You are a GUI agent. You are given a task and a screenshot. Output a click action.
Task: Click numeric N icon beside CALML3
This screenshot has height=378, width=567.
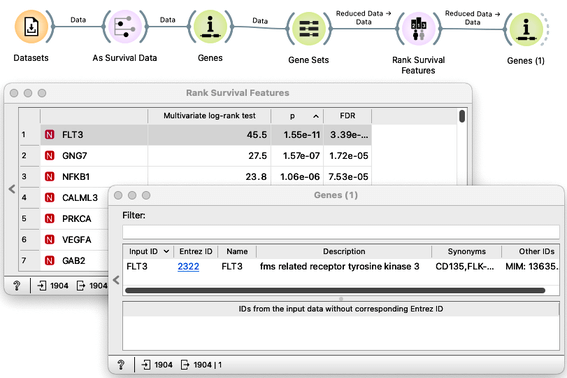(50, 198)
